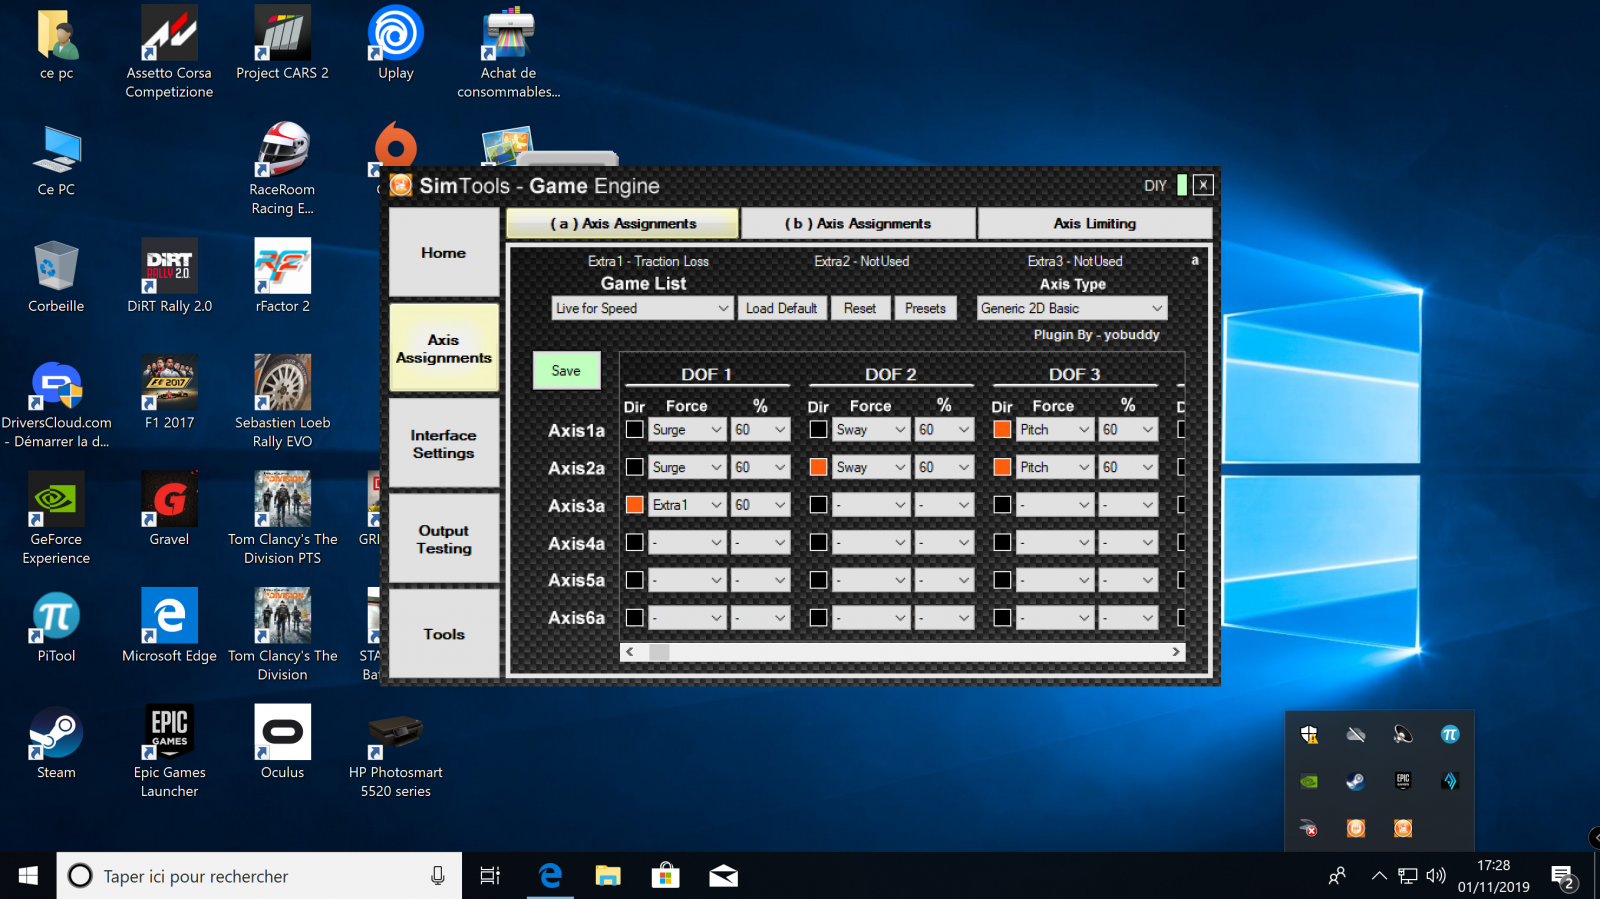This screenshot has width=1600, height=899.
Task: Open Axis Type dropdown Generic 2D Basic
Action: (x=1071, y=308)
